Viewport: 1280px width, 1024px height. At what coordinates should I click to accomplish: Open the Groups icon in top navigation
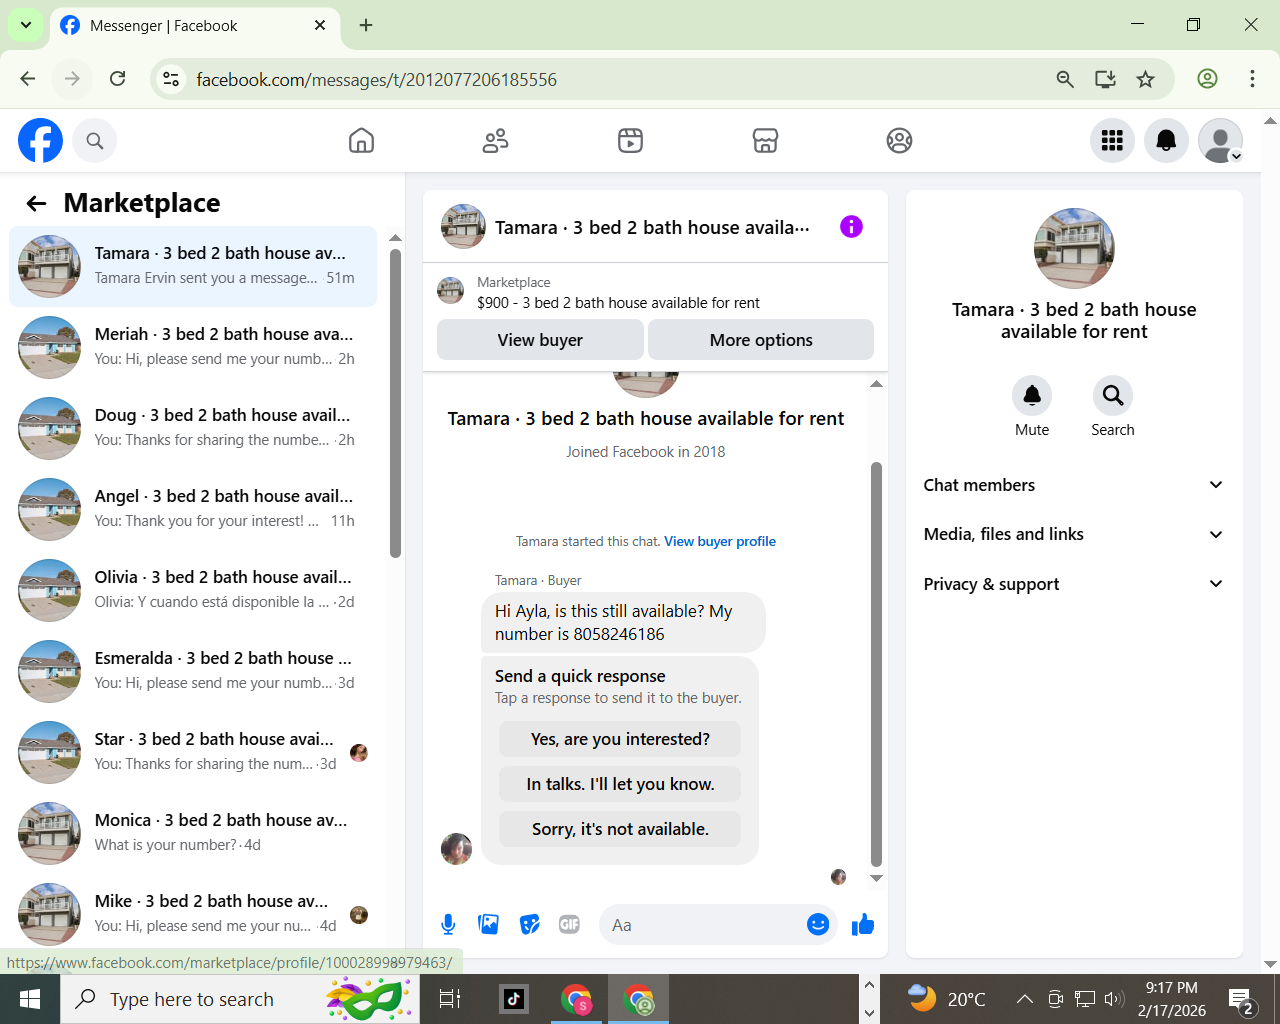pos(899,141)
